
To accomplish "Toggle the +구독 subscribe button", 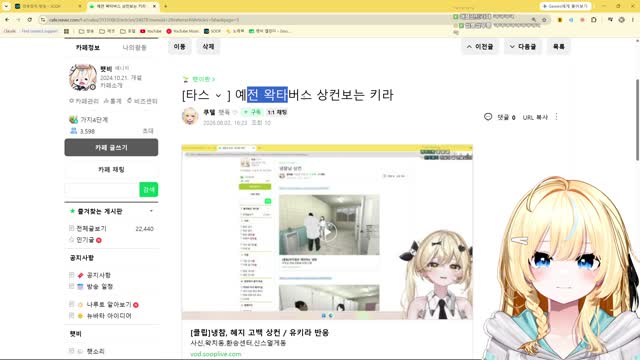I will click(253, 112).
